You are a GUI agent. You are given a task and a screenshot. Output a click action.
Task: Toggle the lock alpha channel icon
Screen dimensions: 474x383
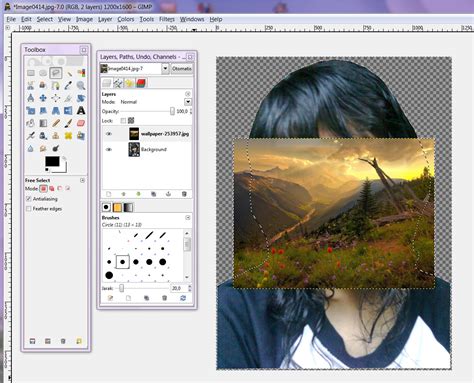[x=131, y=121]
